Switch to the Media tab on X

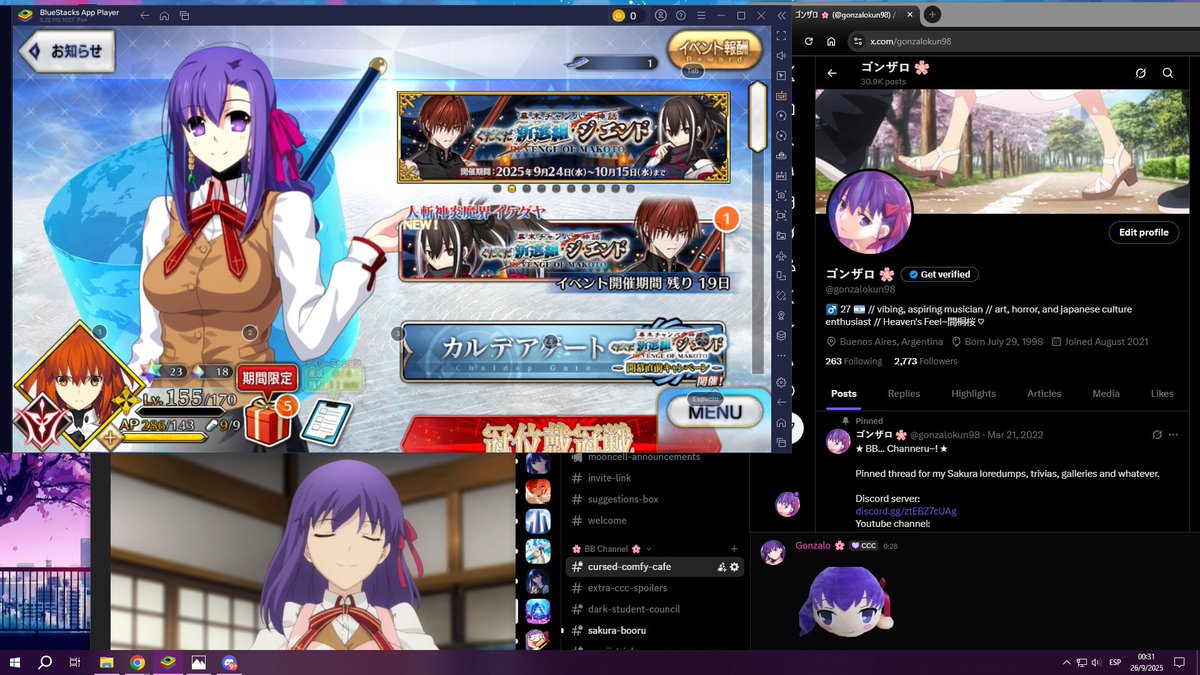tap(1106, 393)
